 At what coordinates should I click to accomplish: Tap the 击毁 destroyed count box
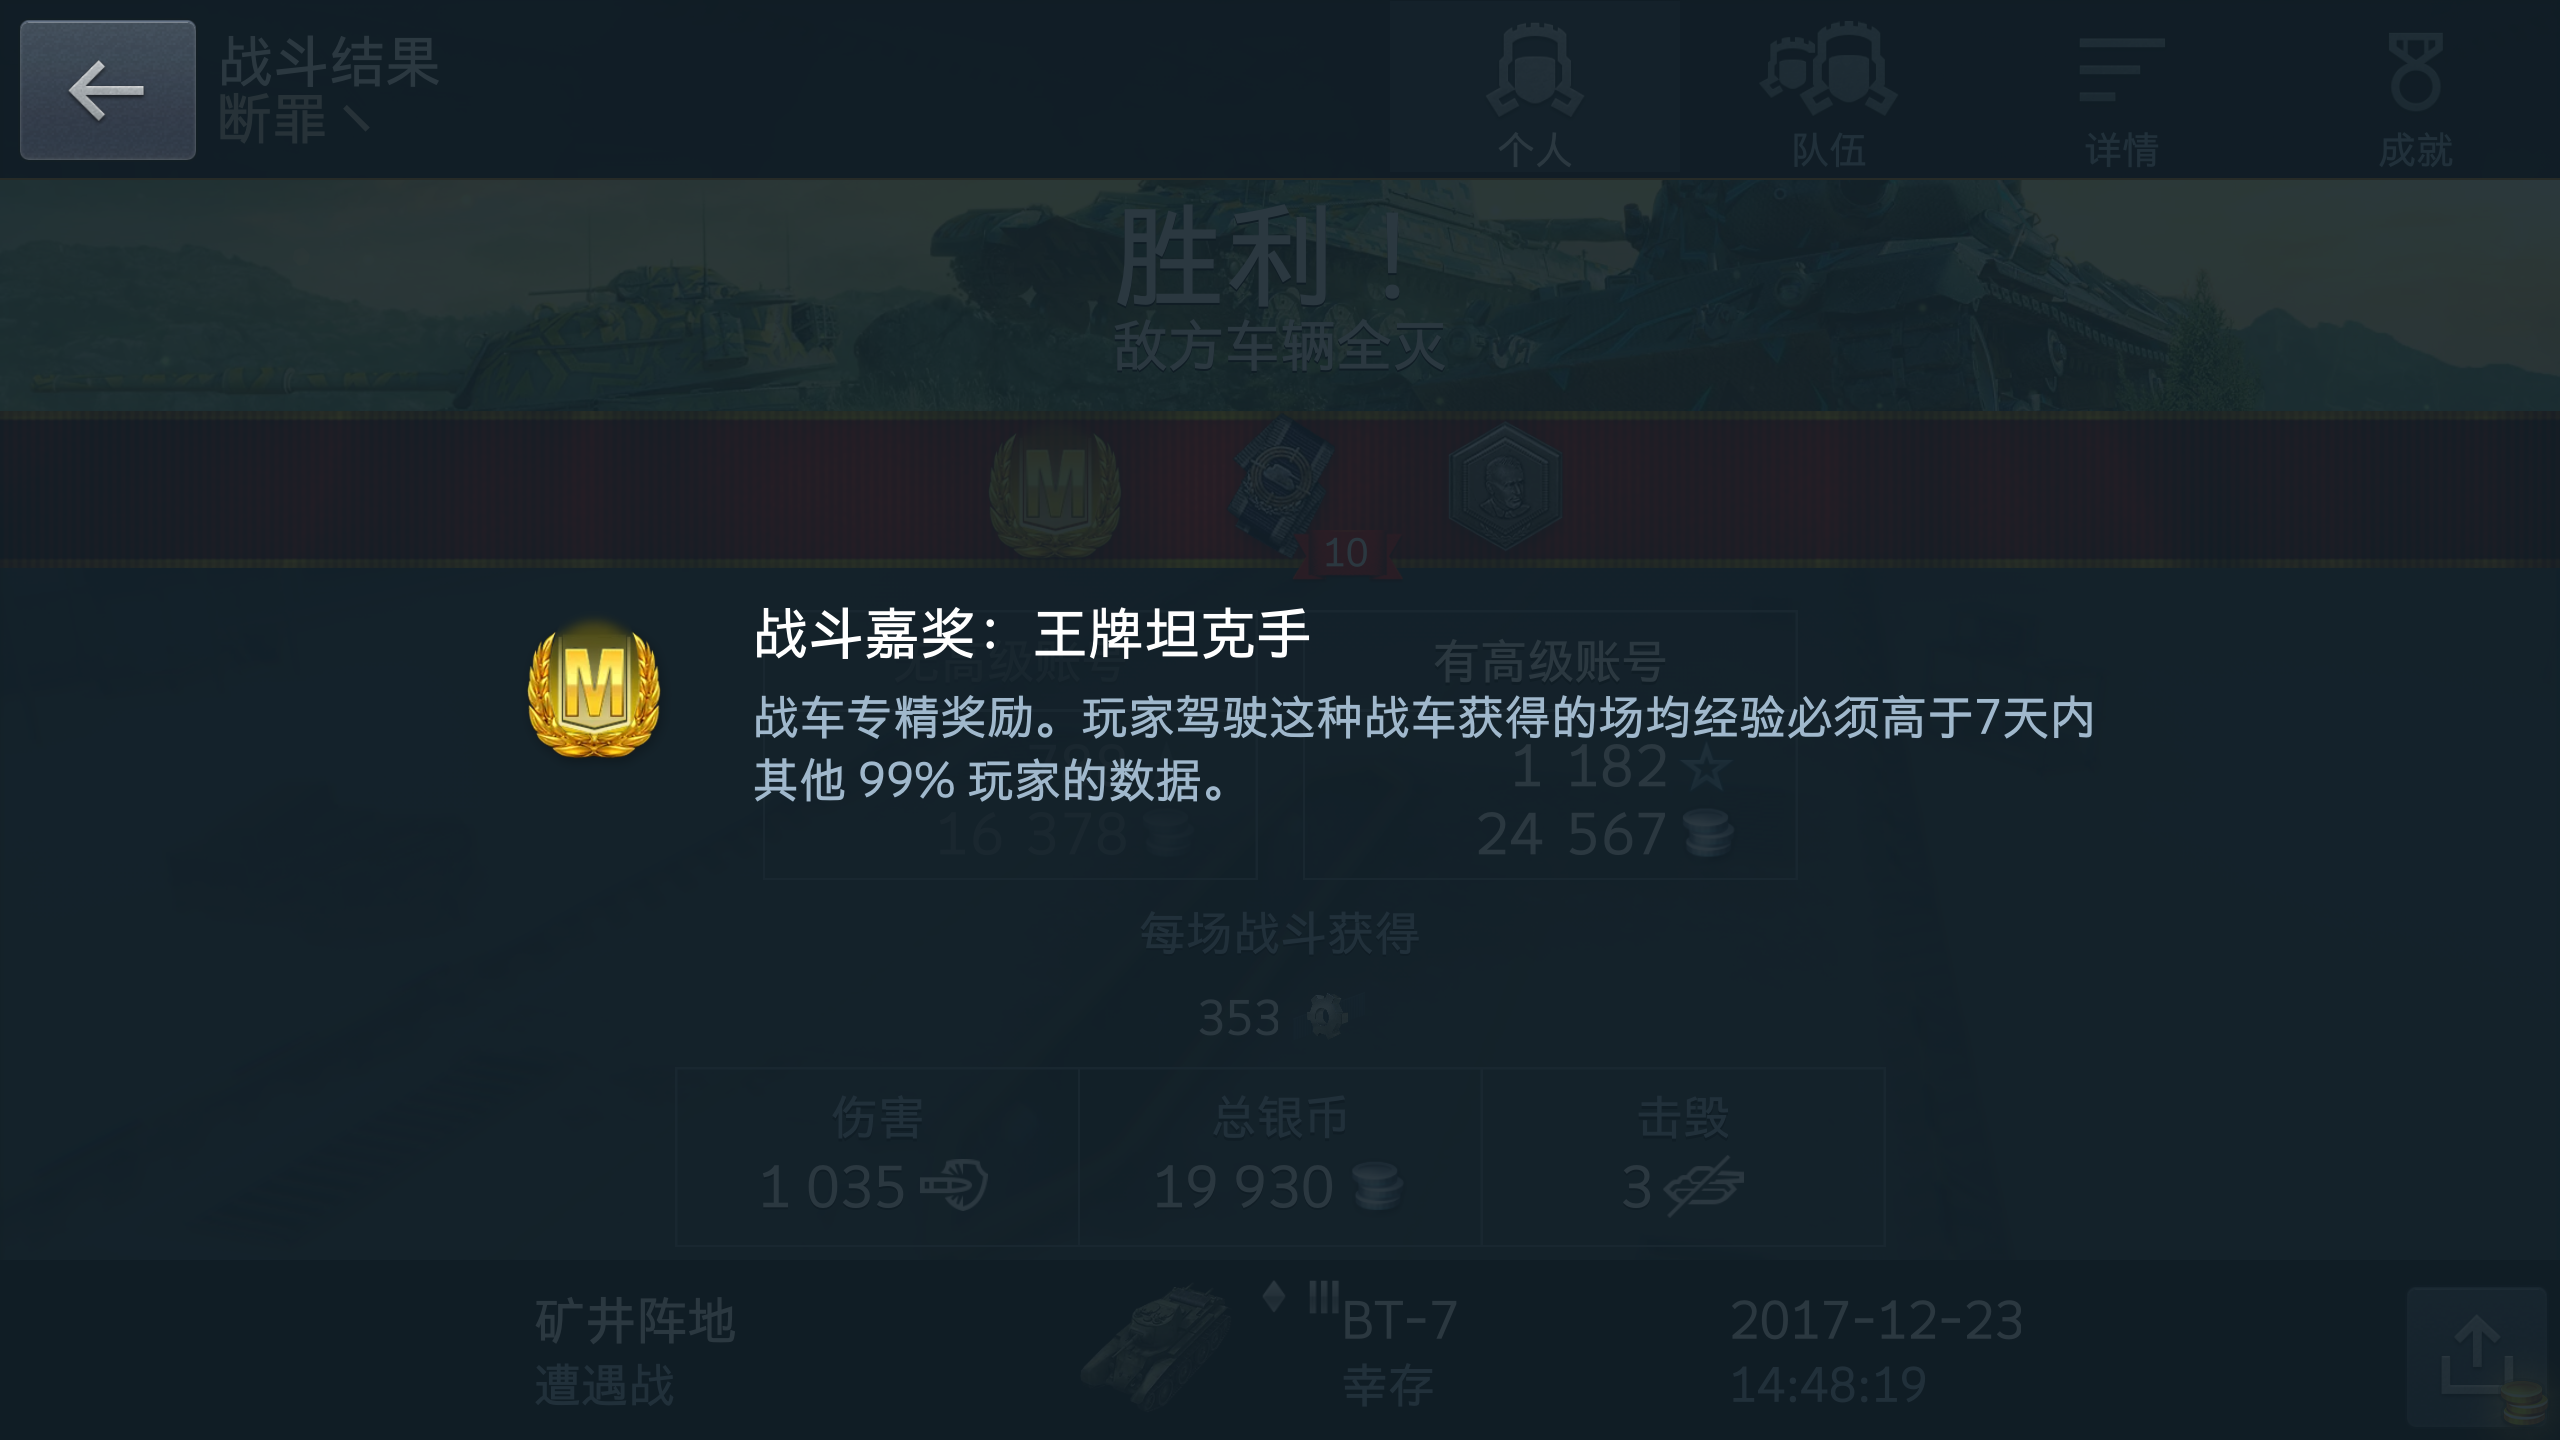(x=1683, y=1157)
